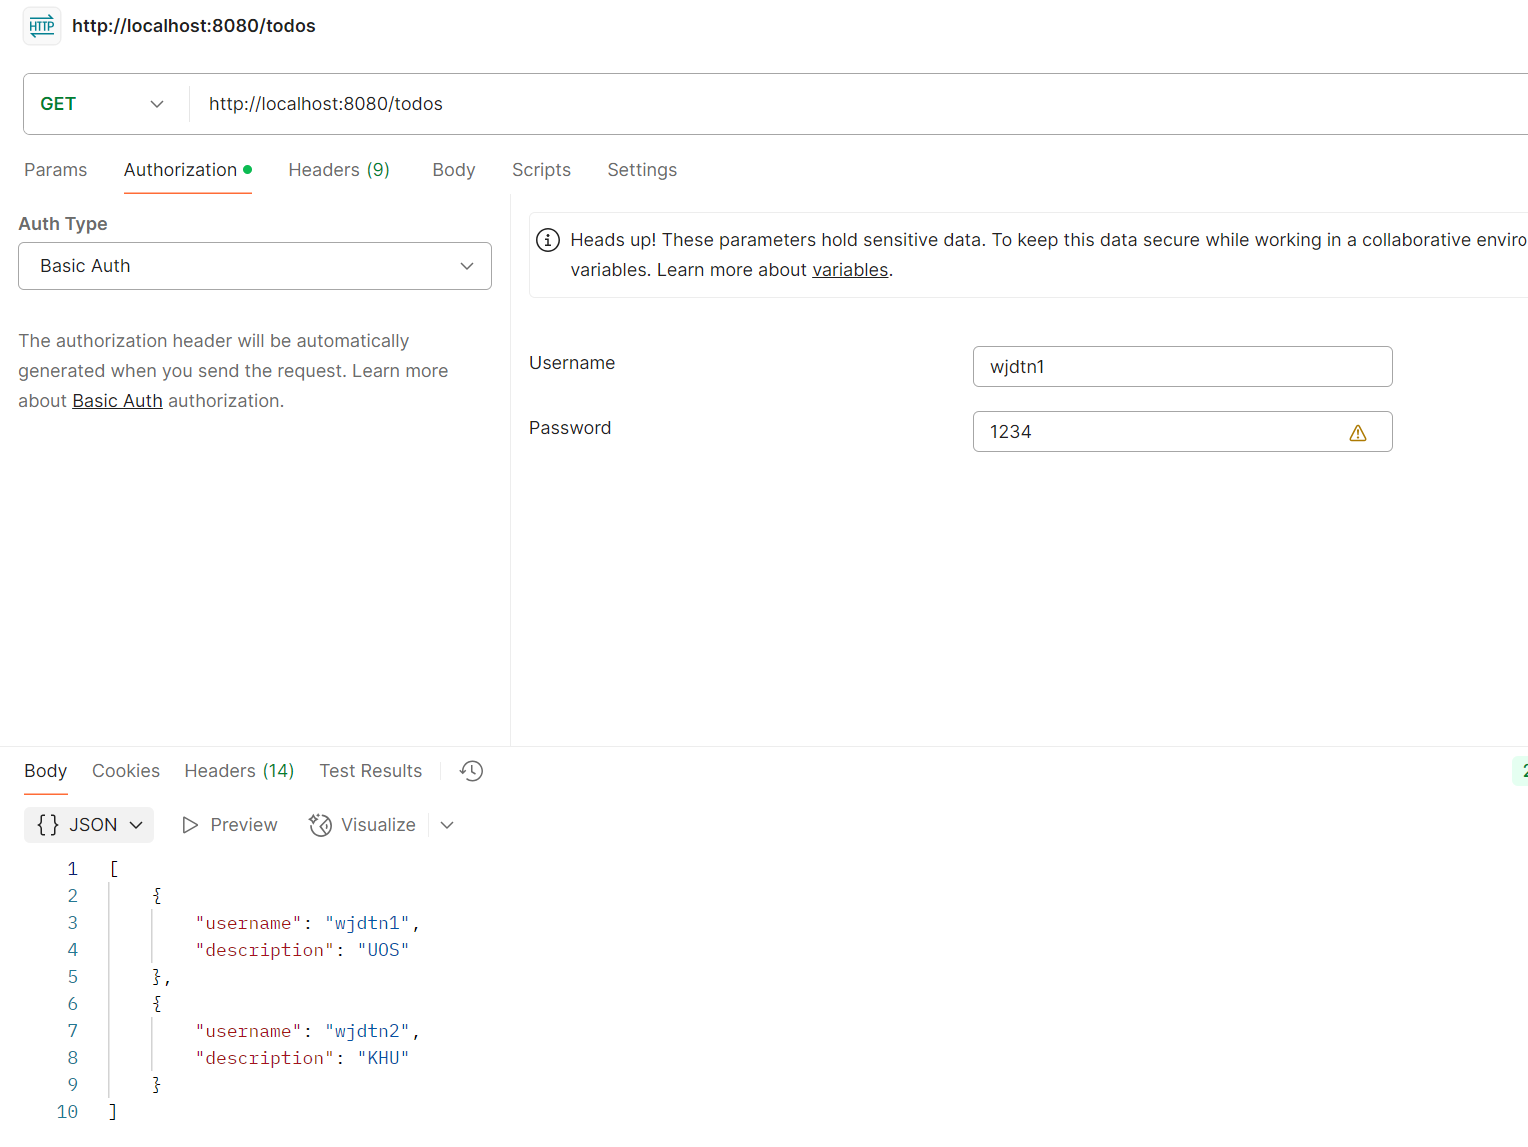This screenshot has width=1528, height=1147.
Task: Follow the Basic Auth link
Action: tap(117, 401)
